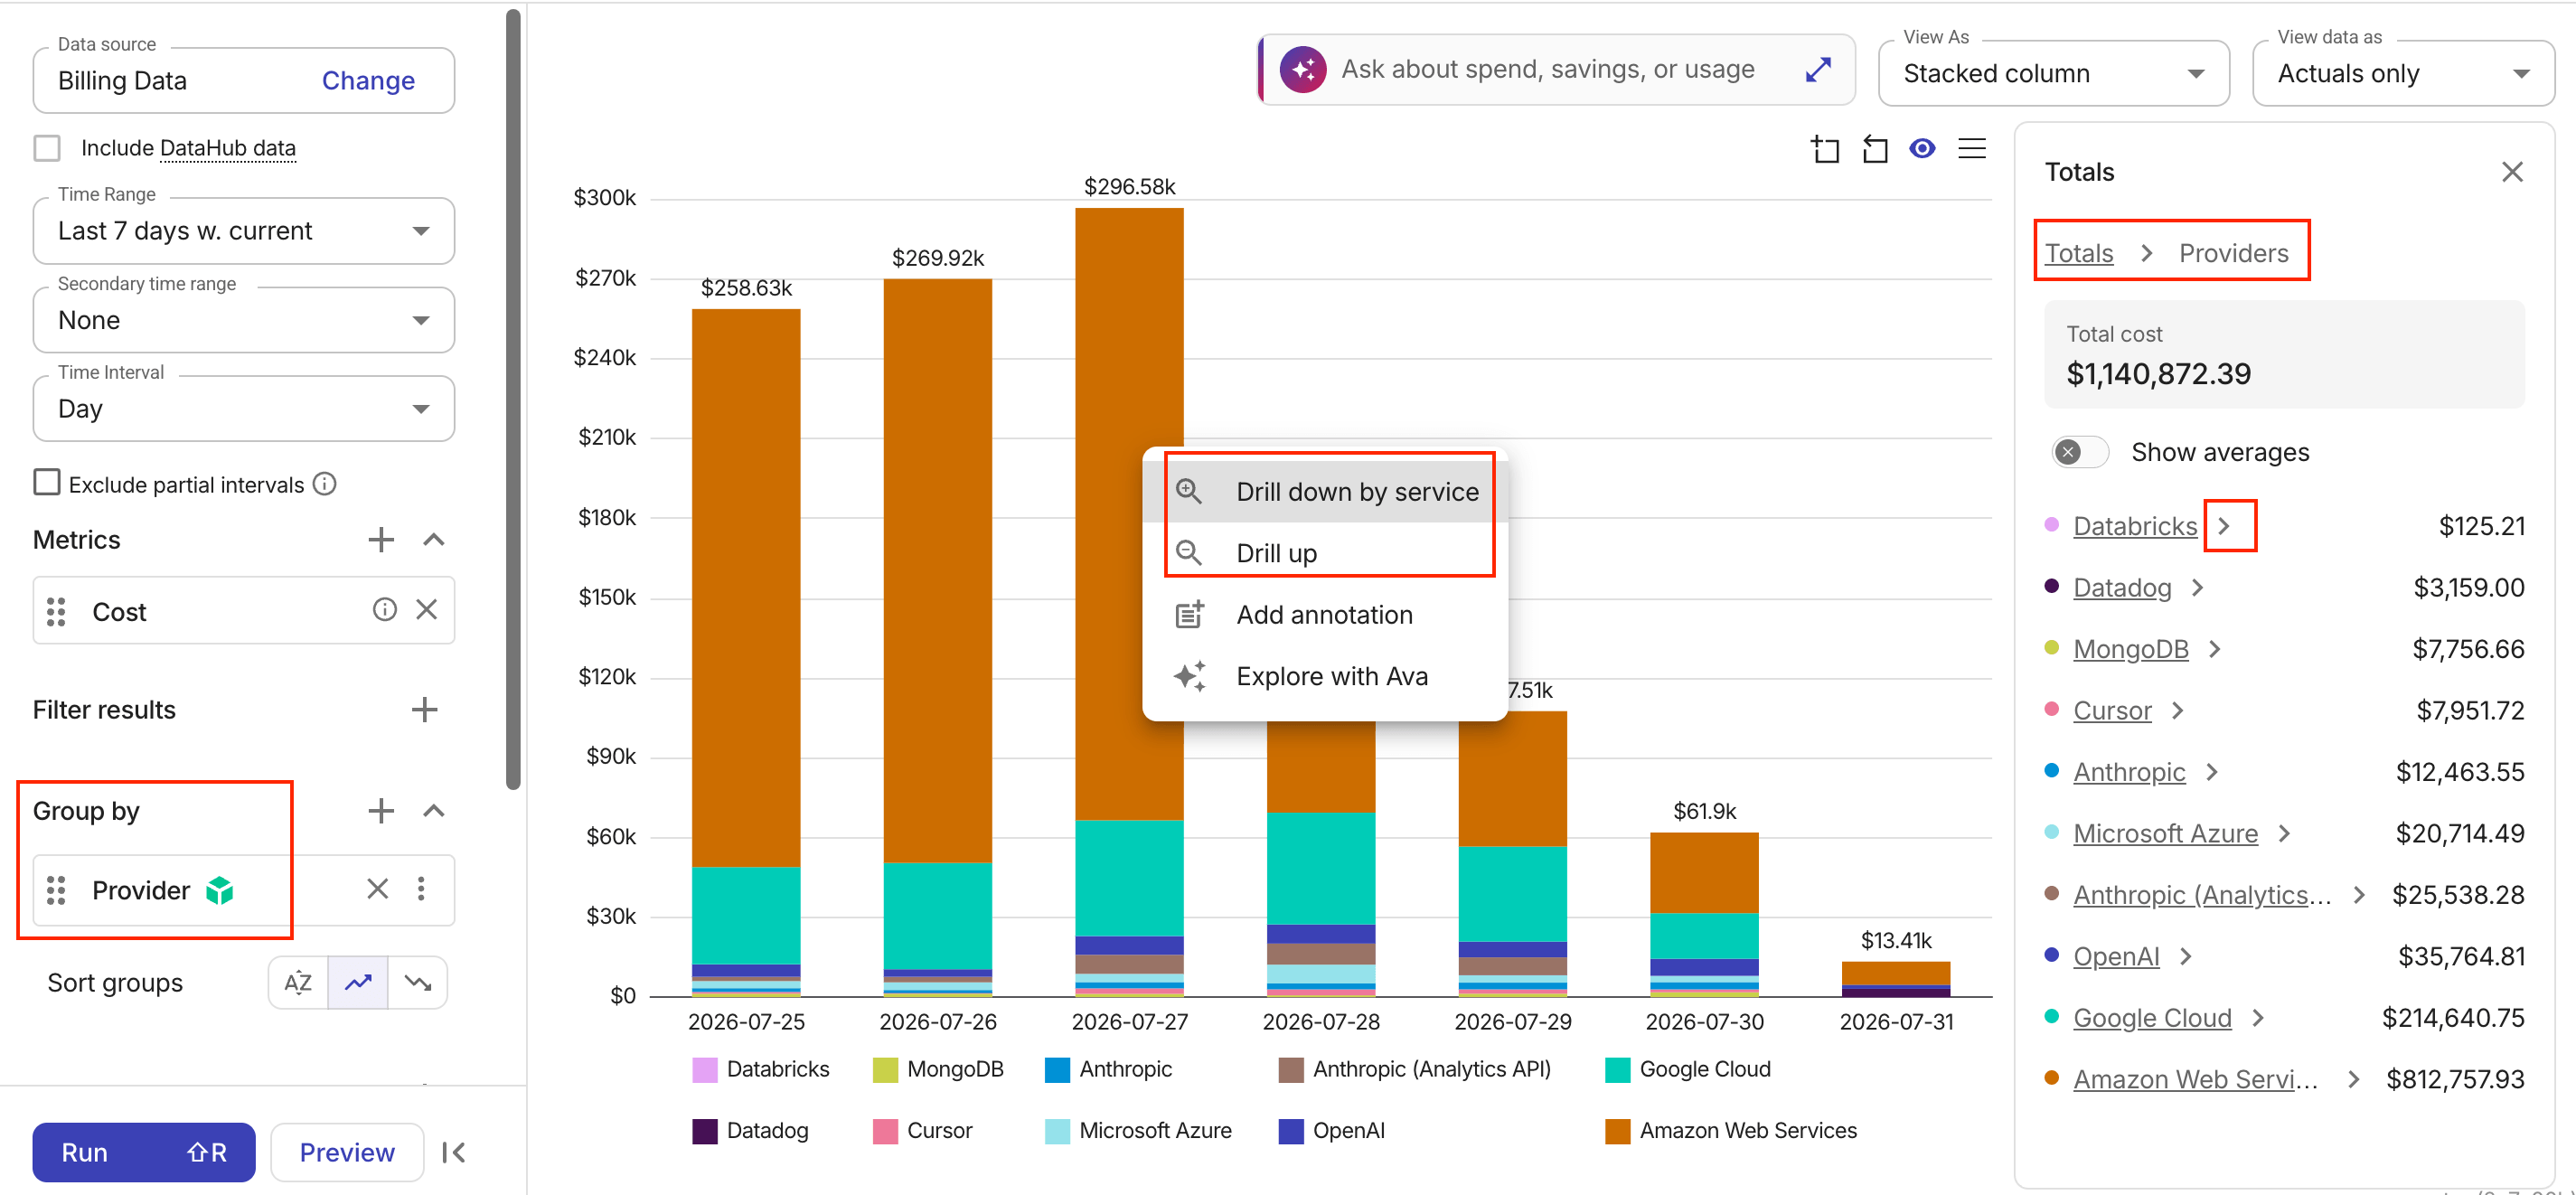Expand the Databricks chevron in Totals

click(x=2224, y=526)
